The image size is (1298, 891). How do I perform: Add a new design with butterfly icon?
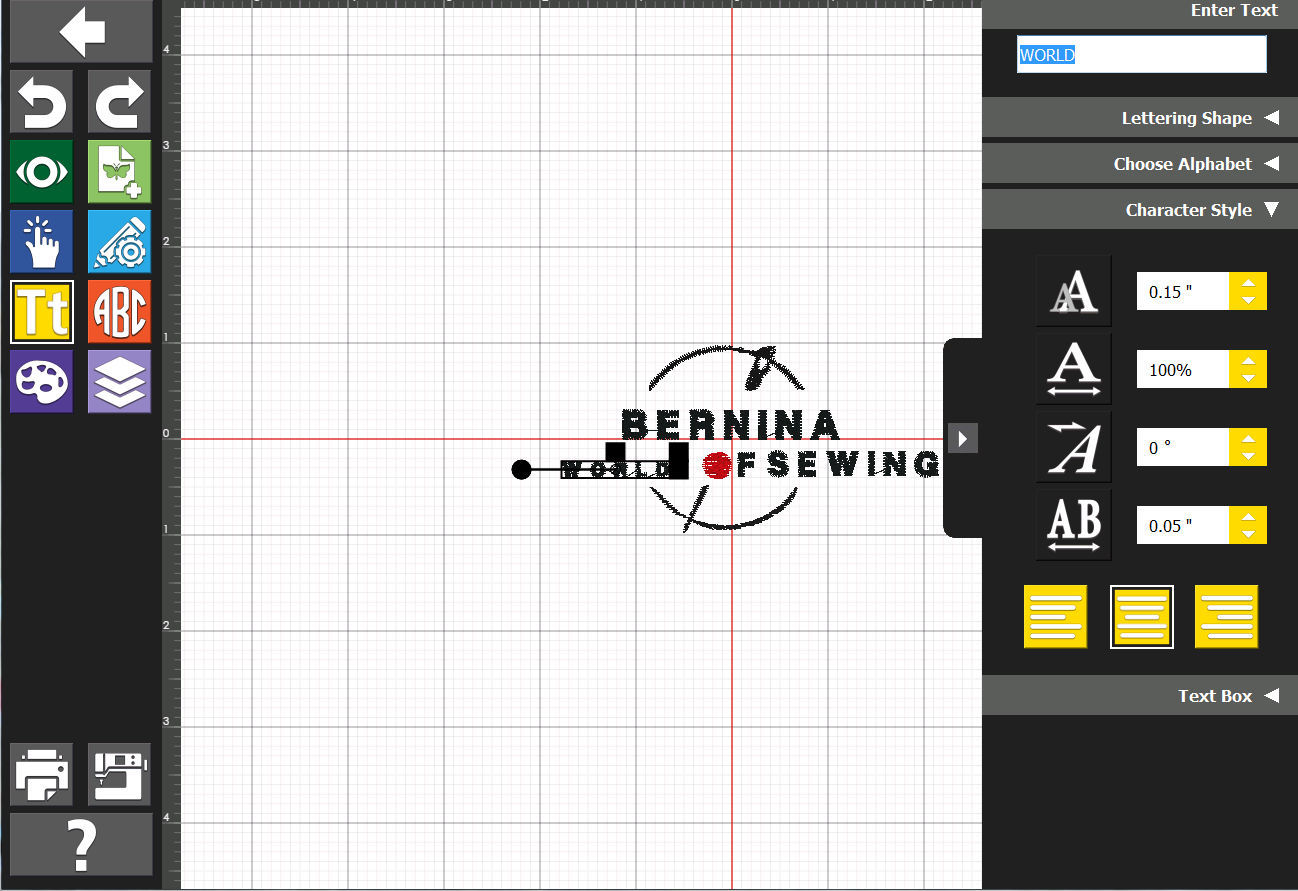119,171
